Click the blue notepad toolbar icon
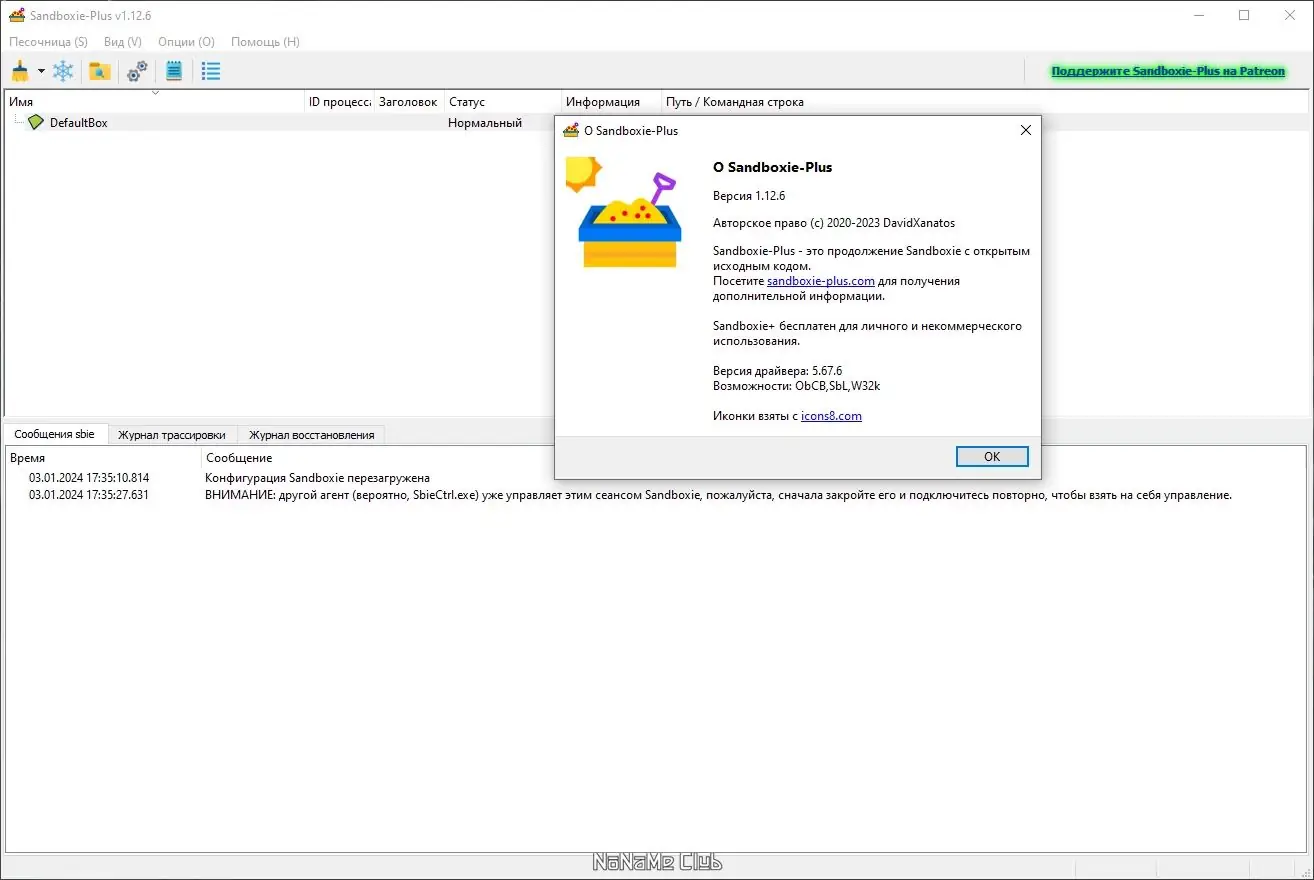This screenshot has width=1314, height=880. click(174, 71)
